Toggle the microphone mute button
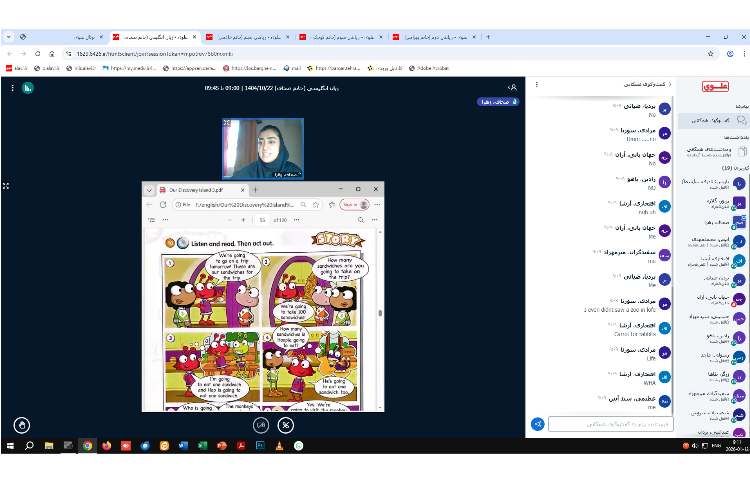This screenshot has height=480, width=750. coord(286,425)
